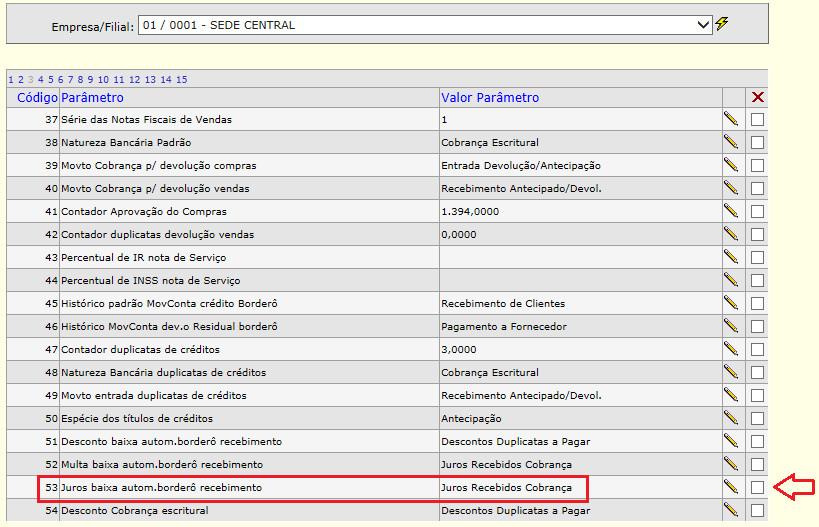Click 'Contador duplicatas devolução vendas' text

(x=157, y=235)
